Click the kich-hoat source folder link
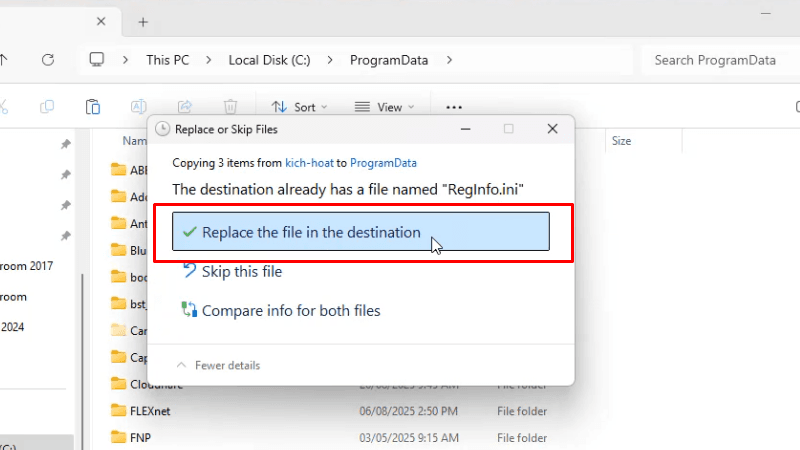Image resolution: width=800 pixels, height=450 pixels. pyautogui.click(x=308, y=162)
